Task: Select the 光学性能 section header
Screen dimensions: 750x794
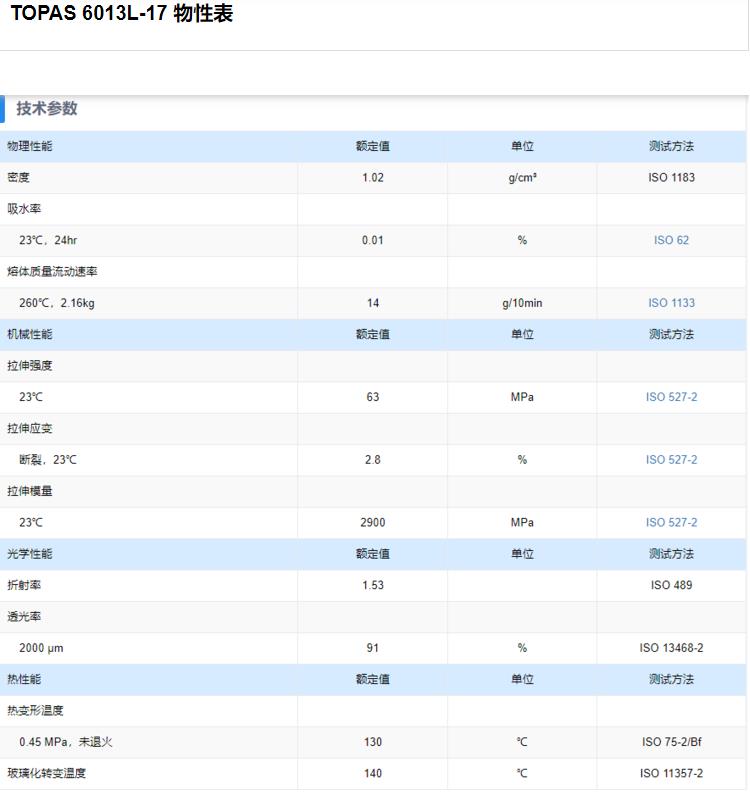Action: tap(30, 554)
